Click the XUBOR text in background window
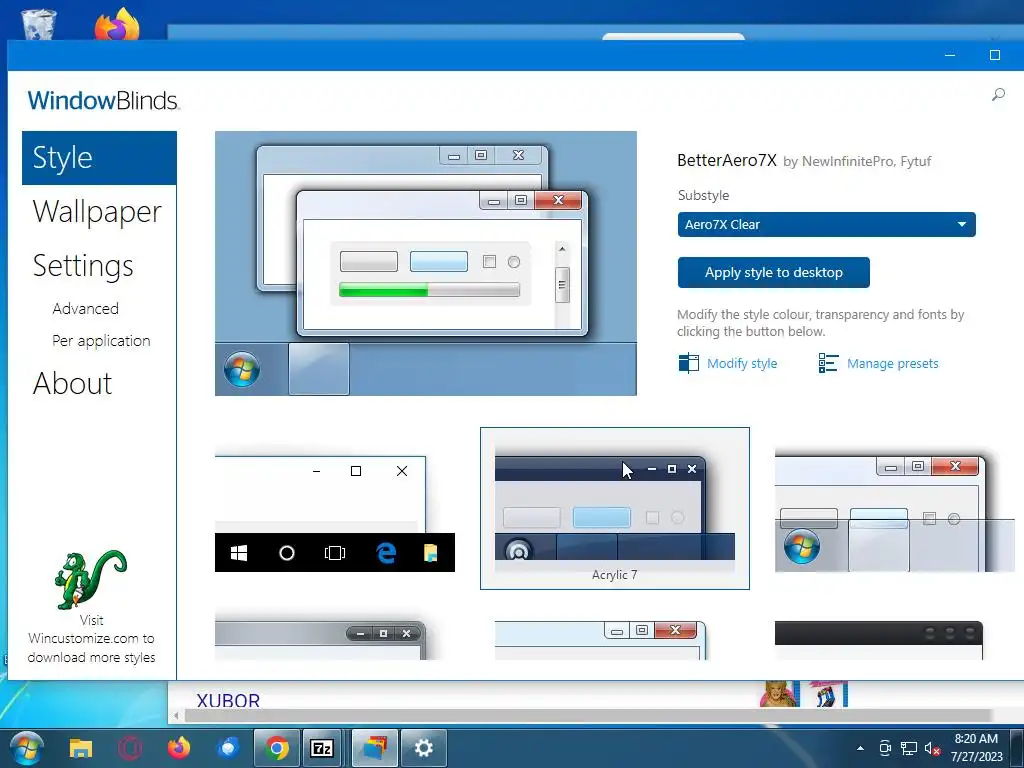This screenshot has width=1024, height=768. [228, 701]
